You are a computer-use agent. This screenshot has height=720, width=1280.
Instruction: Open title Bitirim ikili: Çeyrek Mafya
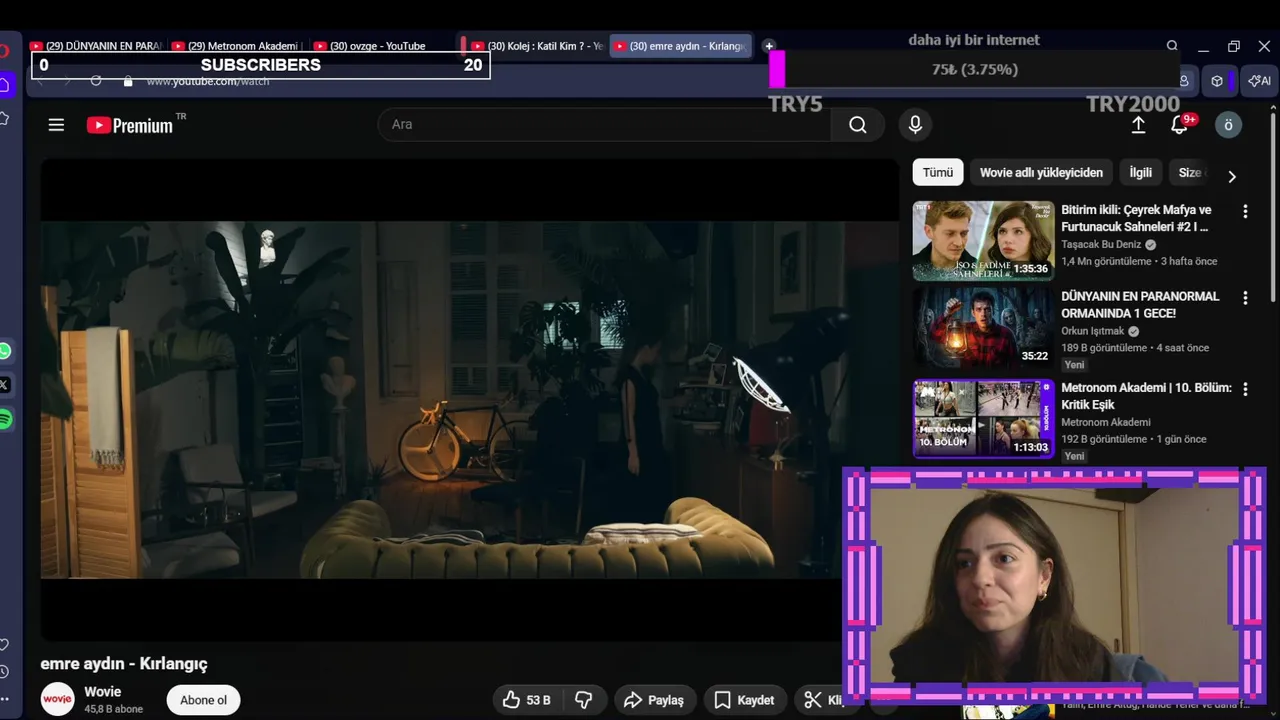point(1136,218)
